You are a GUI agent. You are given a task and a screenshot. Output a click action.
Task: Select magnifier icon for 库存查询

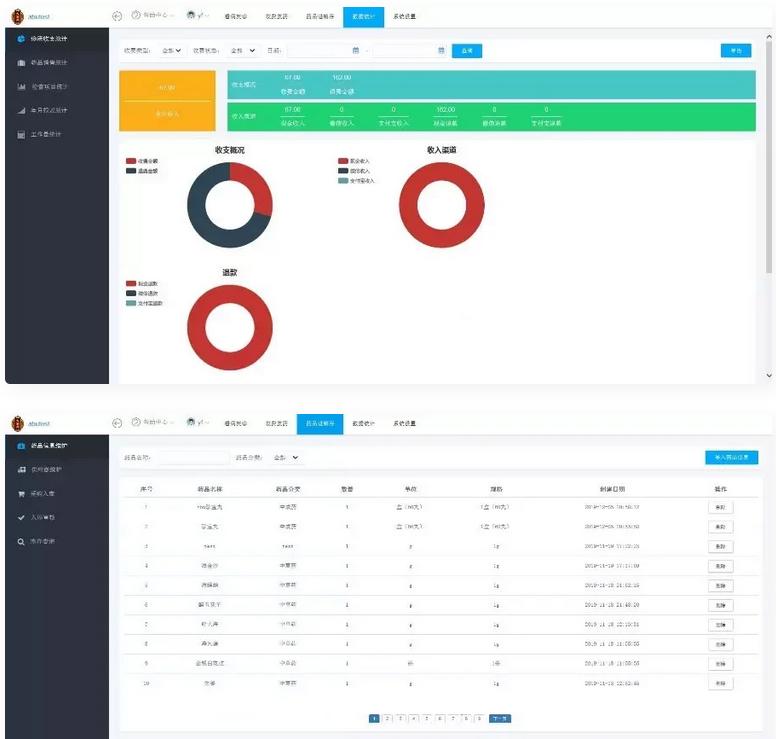coord(21,542)
